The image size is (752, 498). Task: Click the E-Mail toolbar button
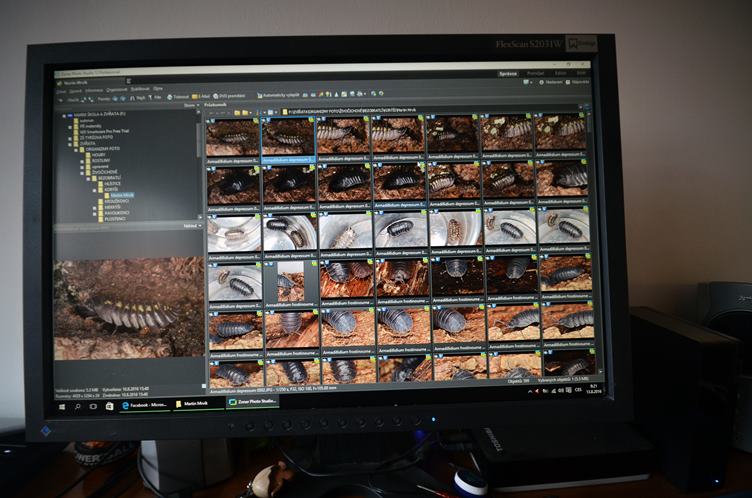(201, 96)
